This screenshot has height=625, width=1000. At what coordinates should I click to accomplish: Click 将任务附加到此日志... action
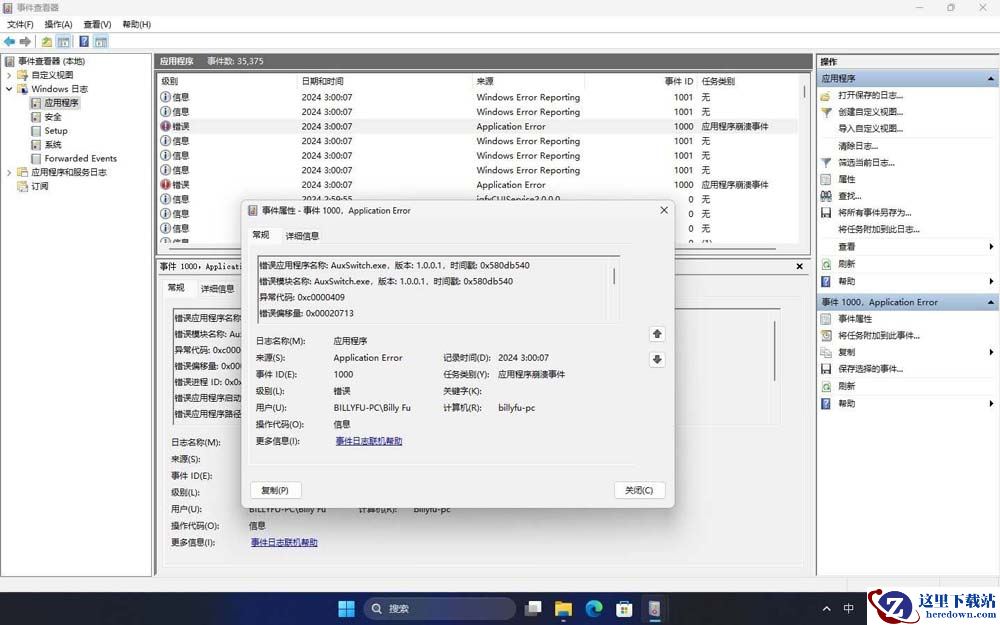pyautogui.click(x=879, y=230)
